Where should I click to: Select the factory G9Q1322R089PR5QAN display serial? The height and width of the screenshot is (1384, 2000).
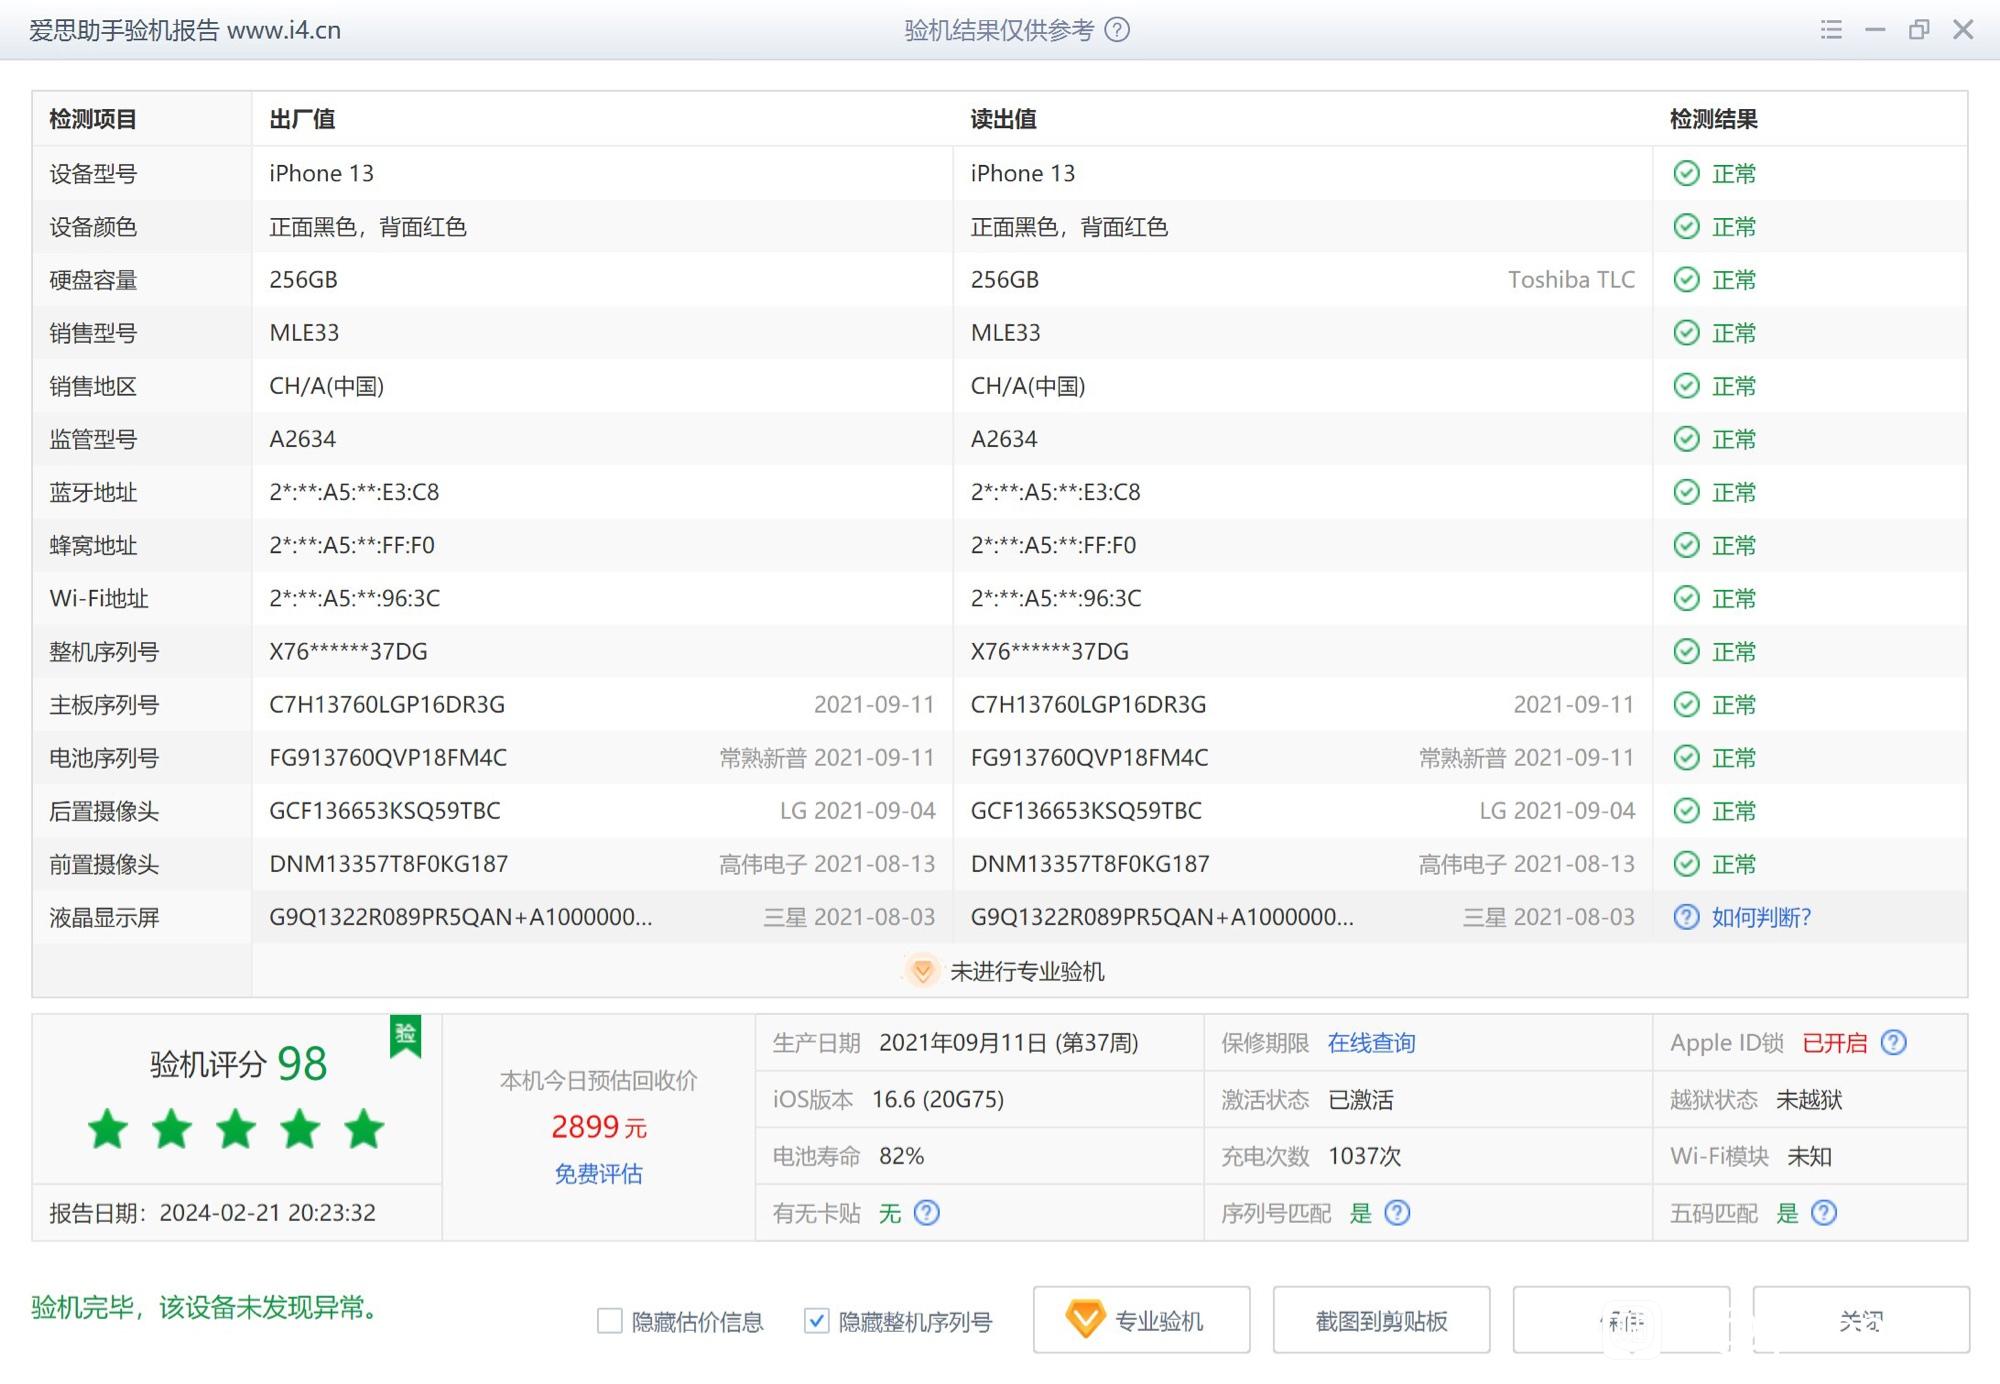[460, 916]
